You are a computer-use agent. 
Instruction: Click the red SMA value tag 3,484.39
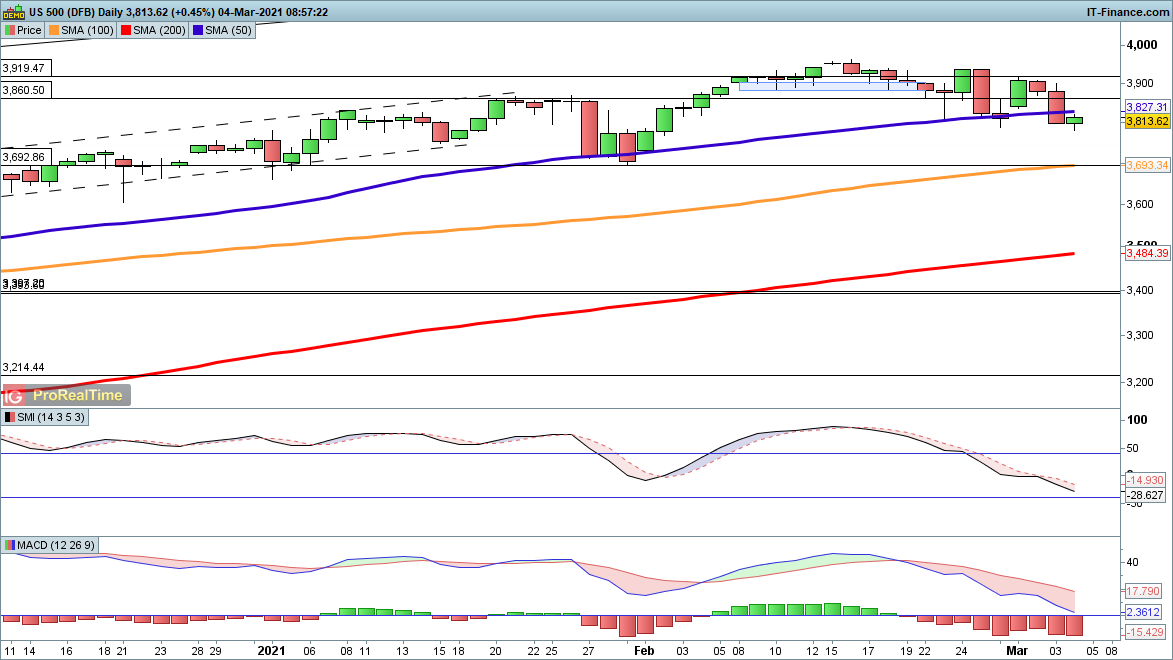[1147, 254]
